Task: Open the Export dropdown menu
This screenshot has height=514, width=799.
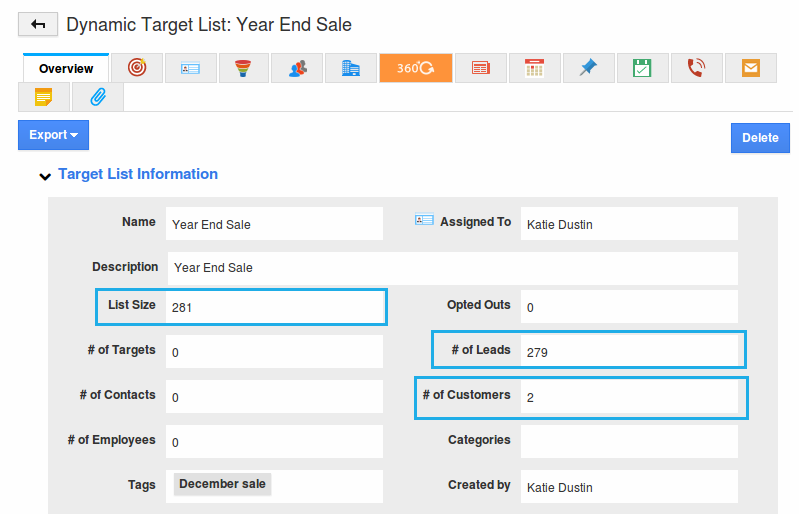Action: [53, 135]
